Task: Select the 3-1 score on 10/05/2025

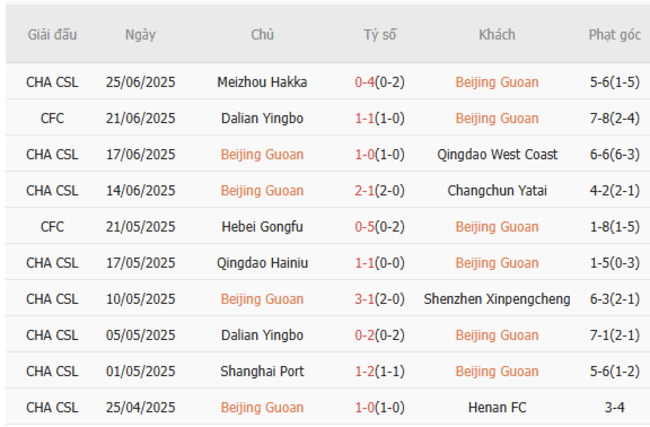Action: [364, 299]
